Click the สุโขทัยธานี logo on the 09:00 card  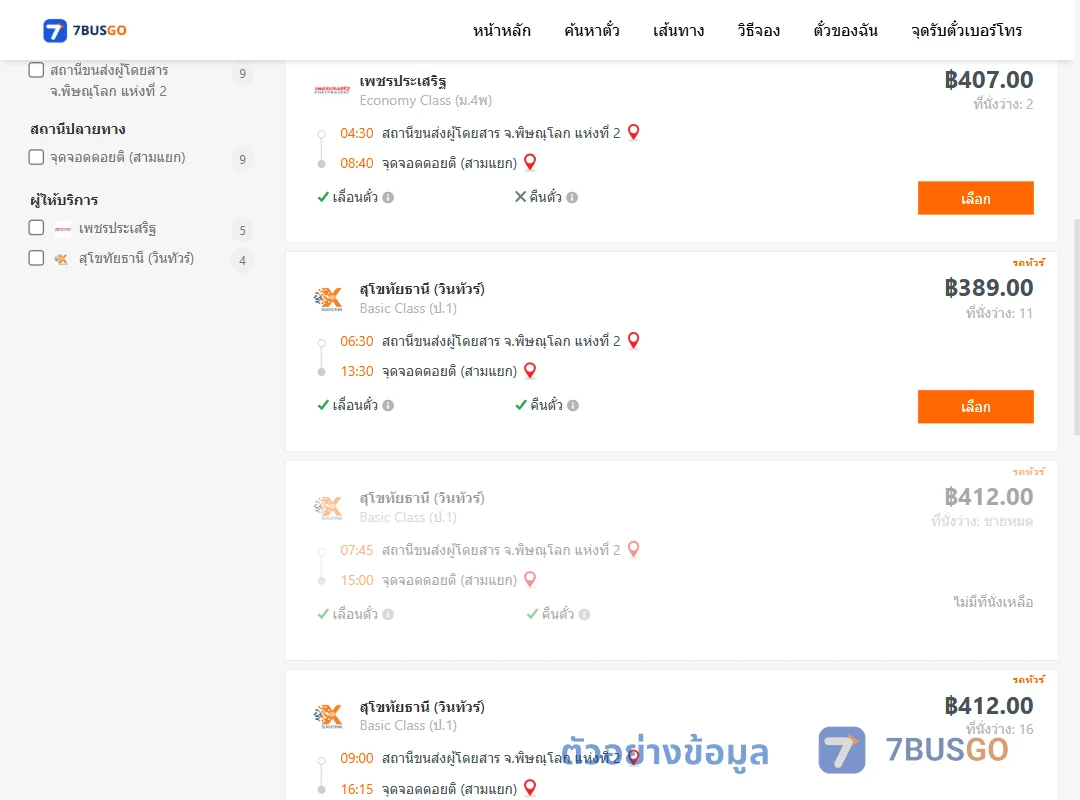point(329,716)
